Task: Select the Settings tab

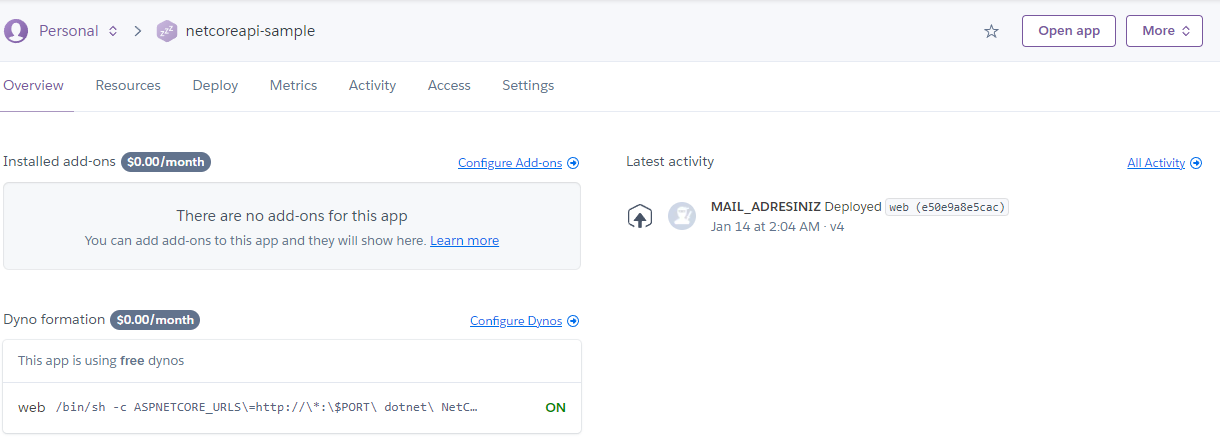Action: pyautogui.click(x=528, y=86)
